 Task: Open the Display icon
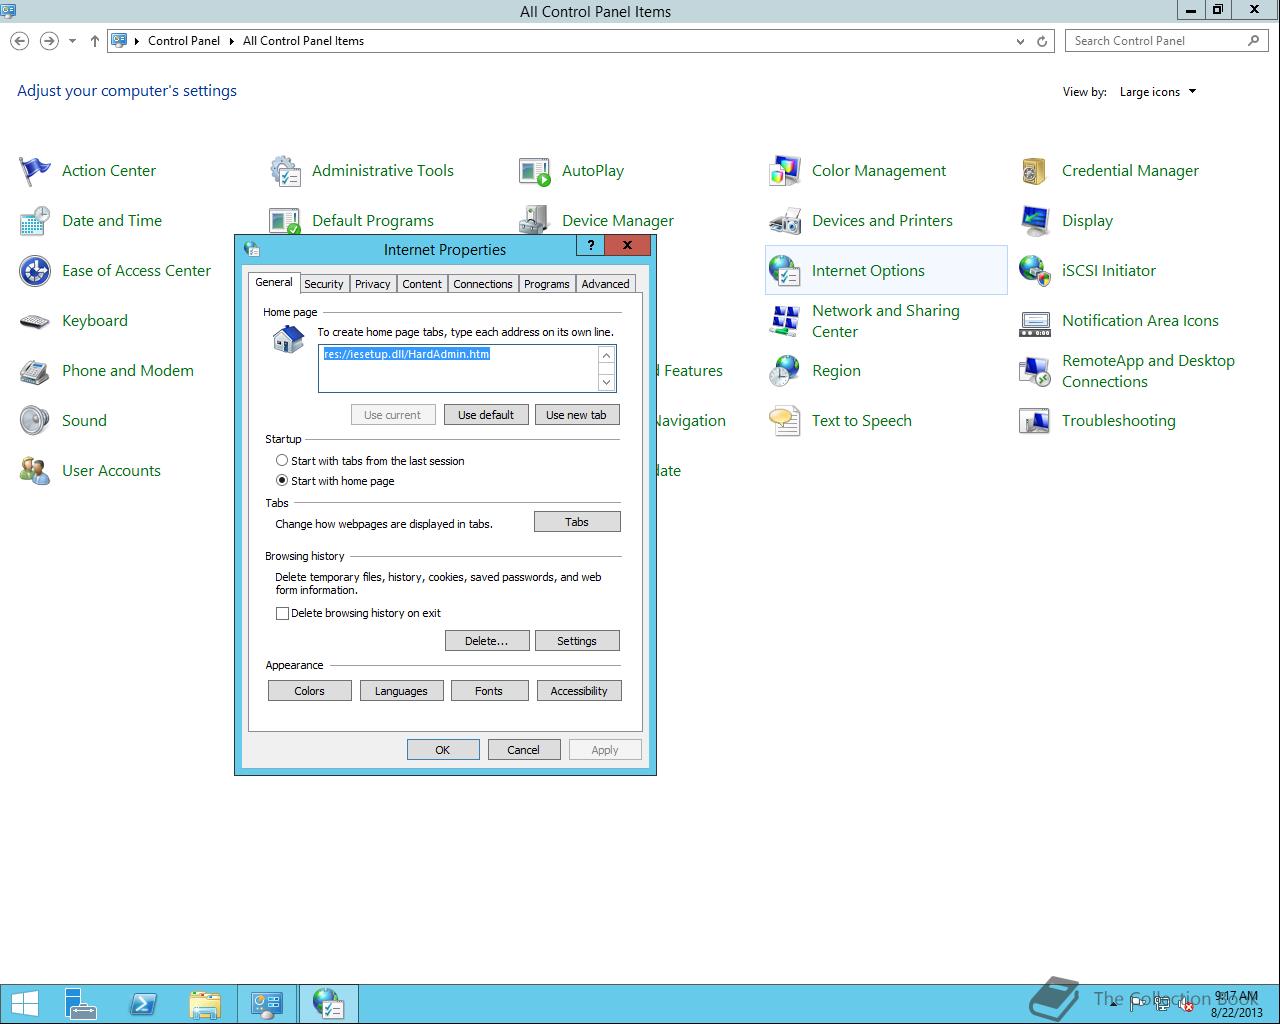[x=1035, y=221]
